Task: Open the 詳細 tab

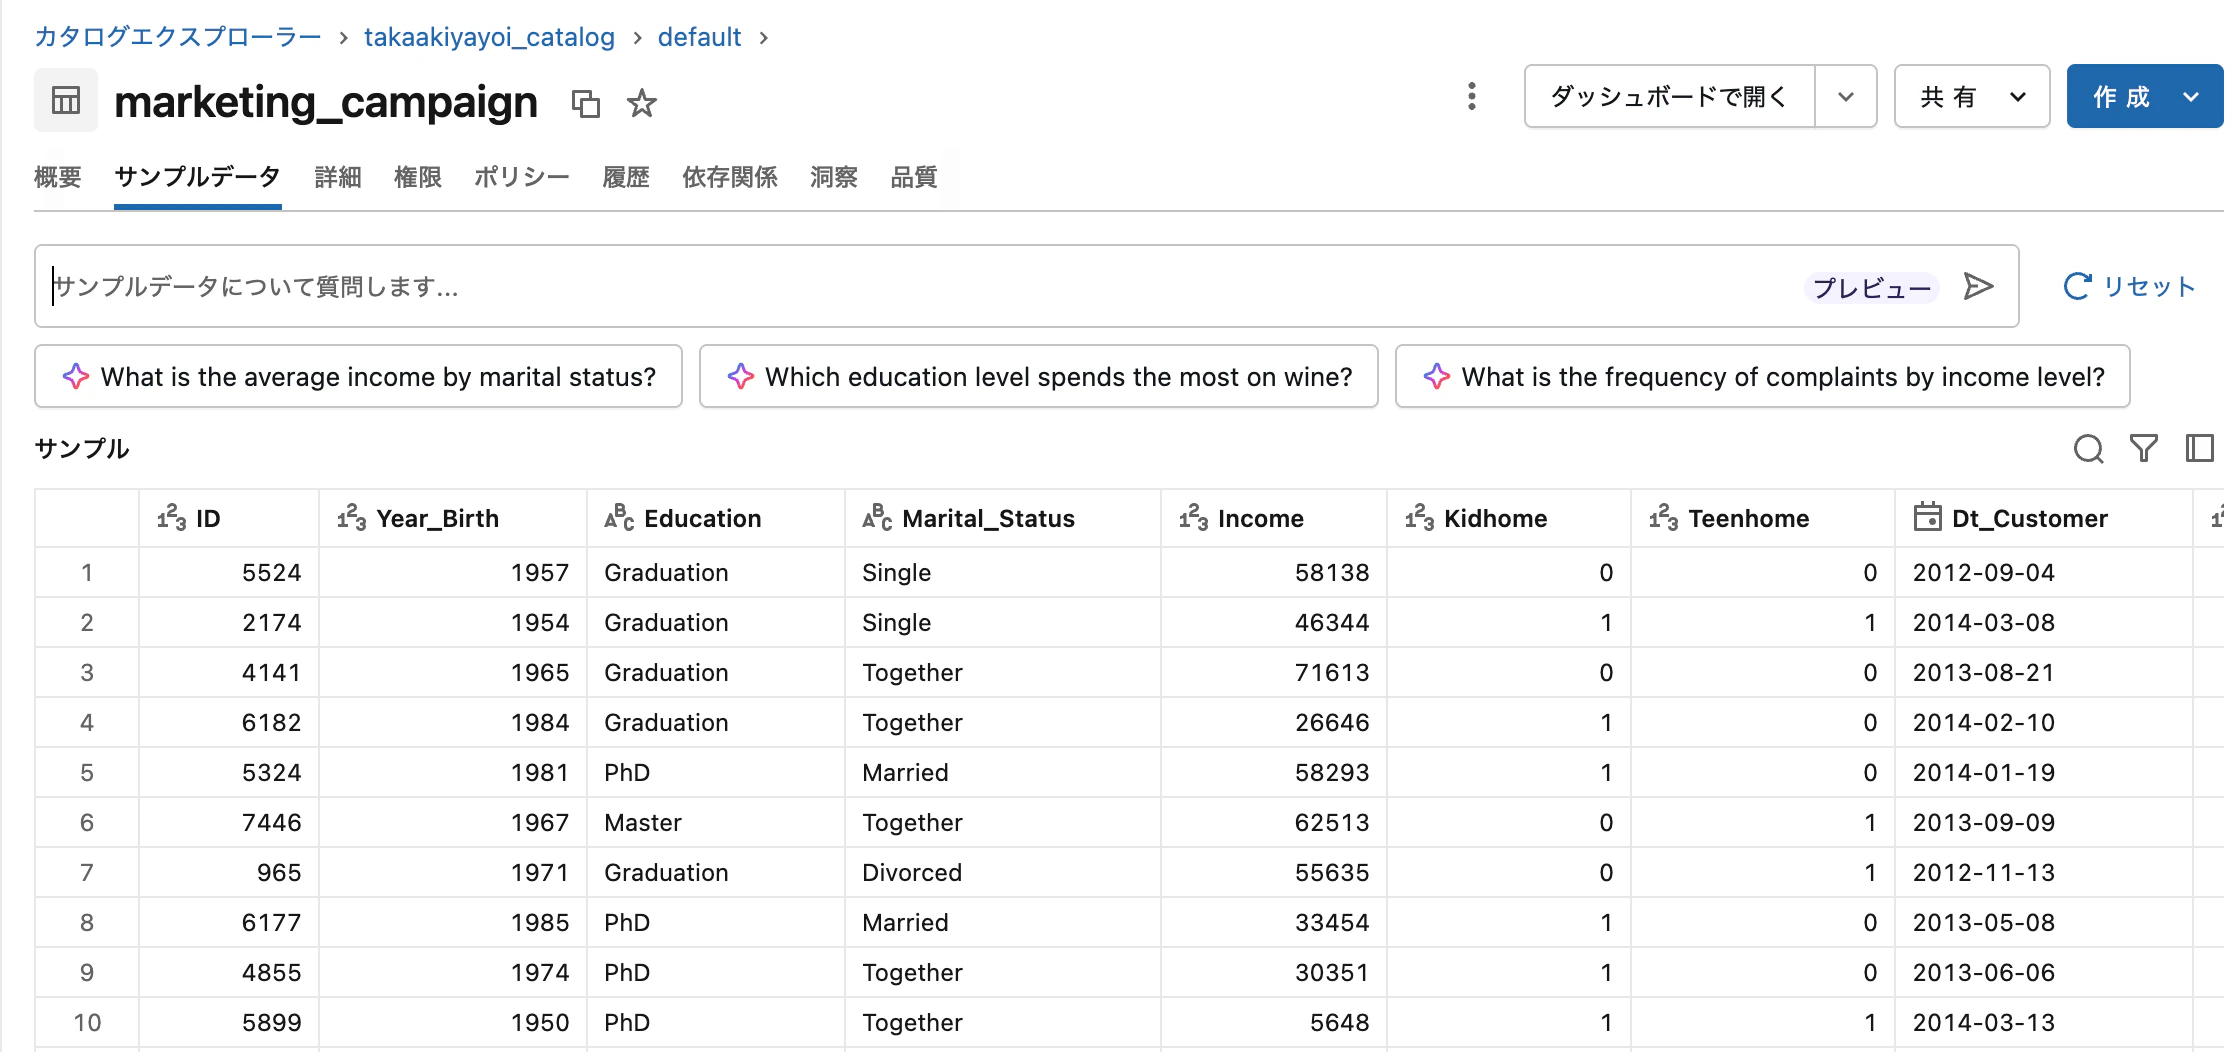Action: 337,178
